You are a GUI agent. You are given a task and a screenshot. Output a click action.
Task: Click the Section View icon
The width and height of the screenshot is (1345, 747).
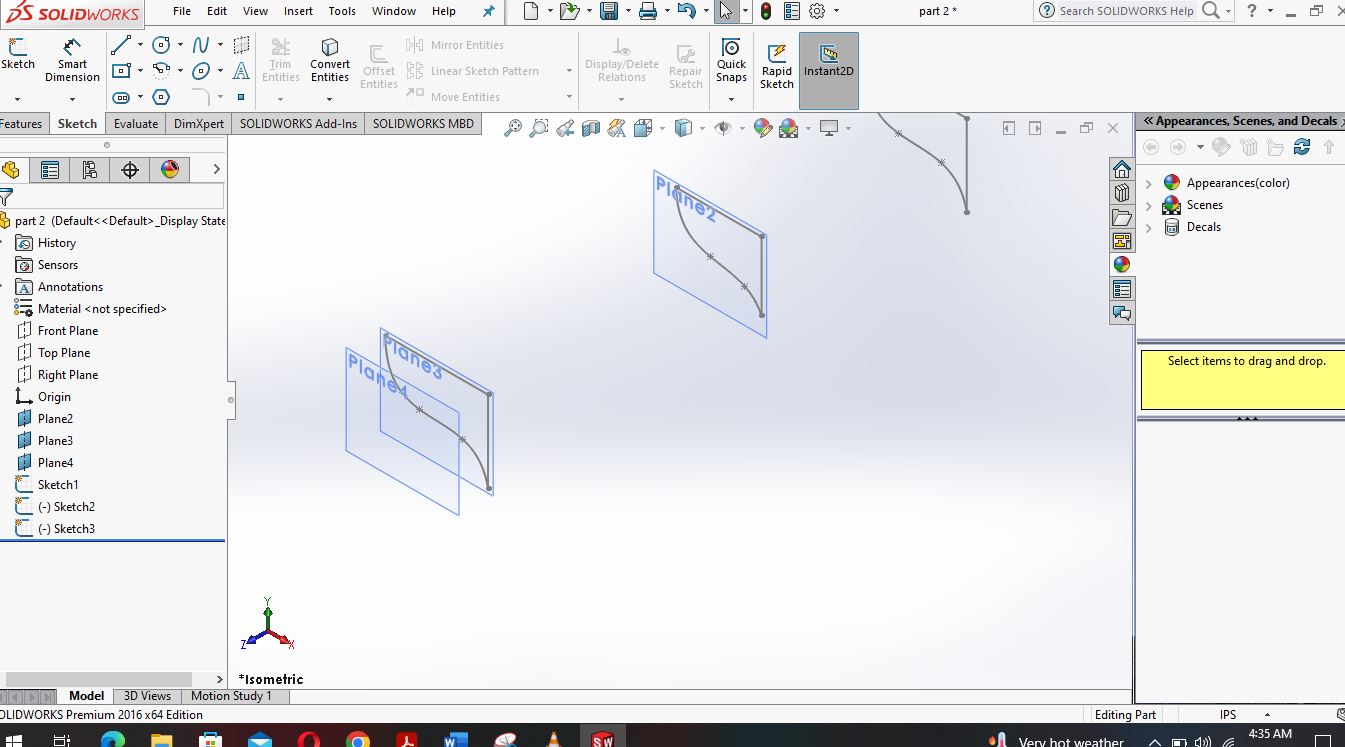pos(591,128)
